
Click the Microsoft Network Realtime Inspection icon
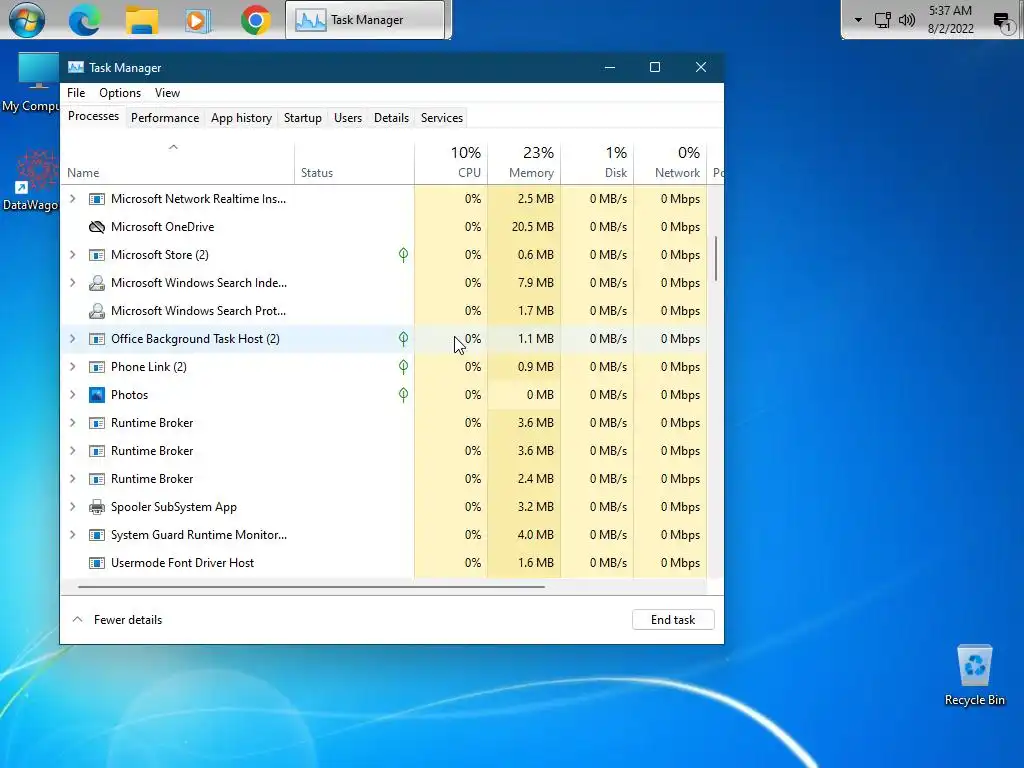97,199
